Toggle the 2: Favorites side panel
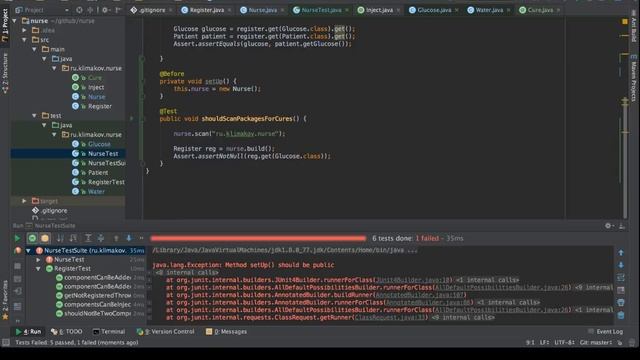The height and width of the screenshot is (360, 640). click(5, 300)
